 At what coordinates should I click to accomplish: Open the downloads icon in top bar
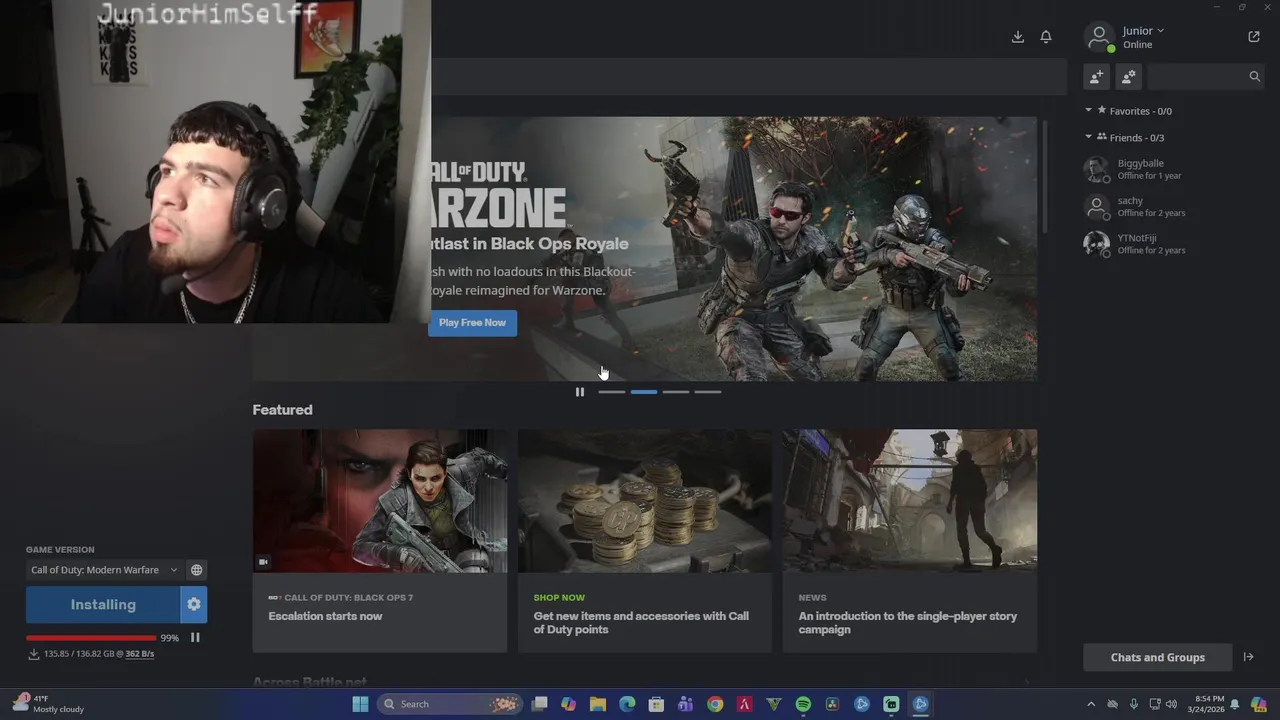pyautogui.click(x=1018, y=37)
